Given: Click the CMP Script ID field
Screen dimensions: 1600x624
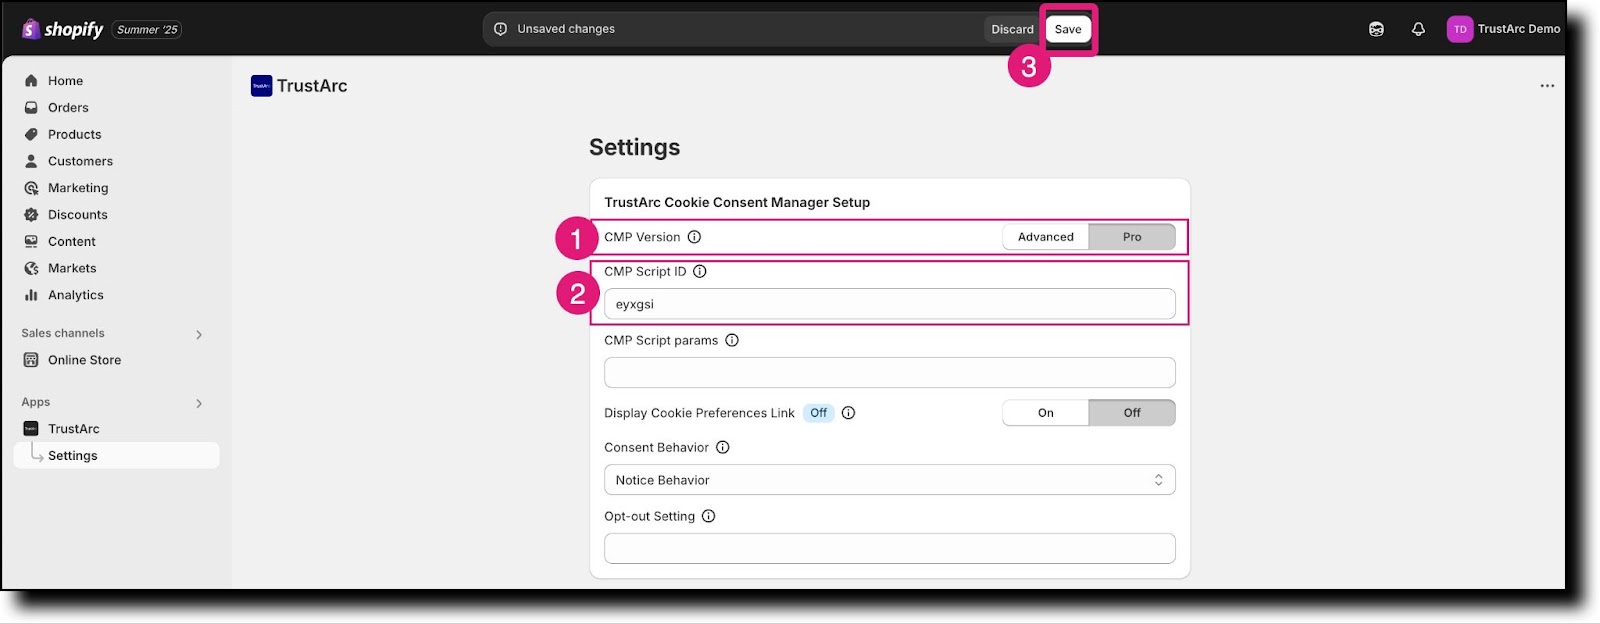Looking at the screenshot, I should coord(890,304).
